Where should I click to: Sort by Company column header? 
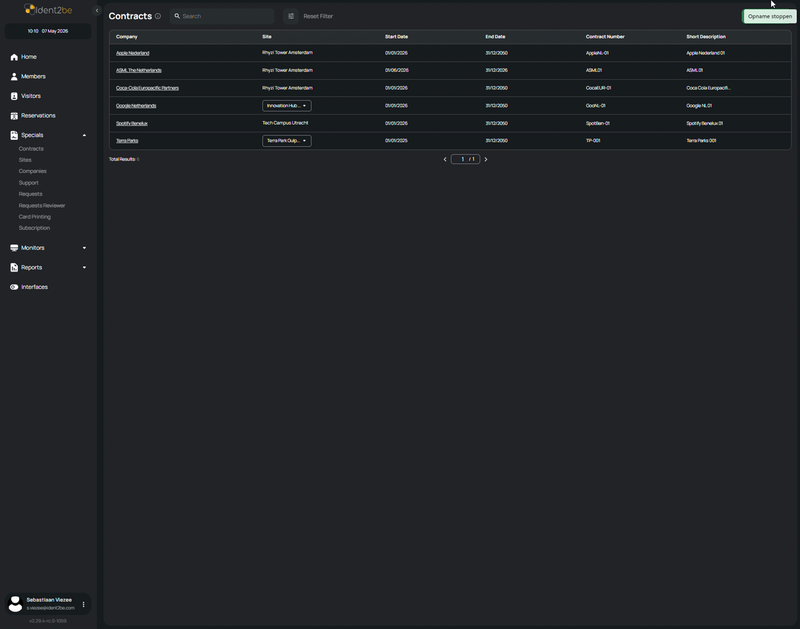click(x=127, y=37)
